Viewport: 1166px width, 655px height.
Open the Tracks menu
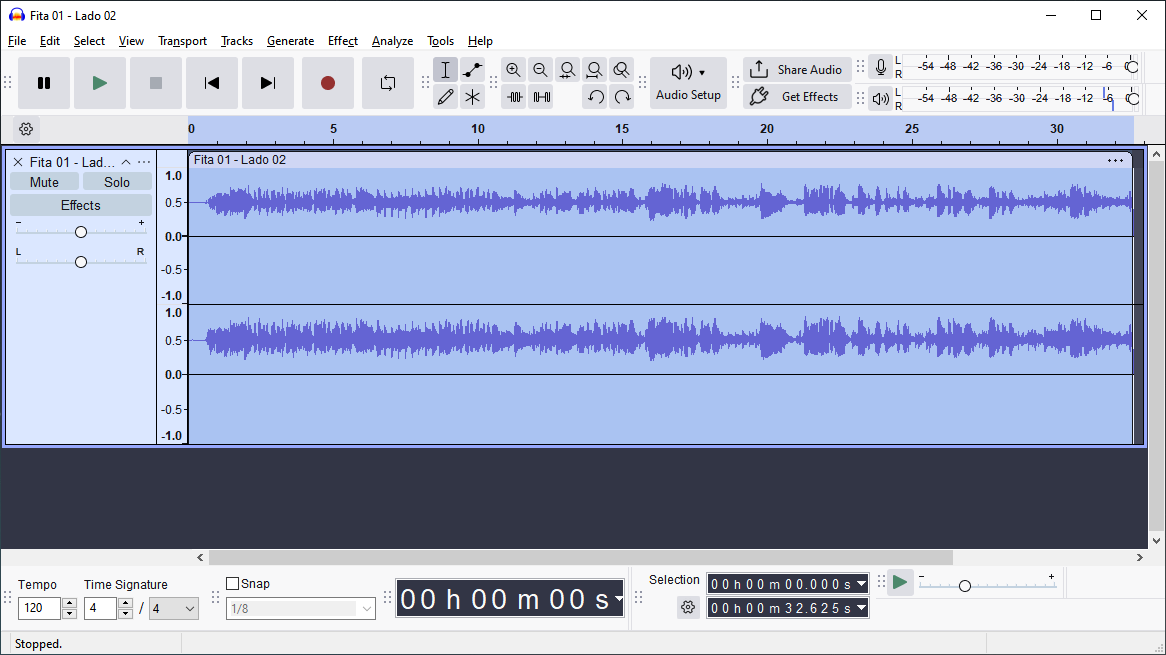click(236, 41)
